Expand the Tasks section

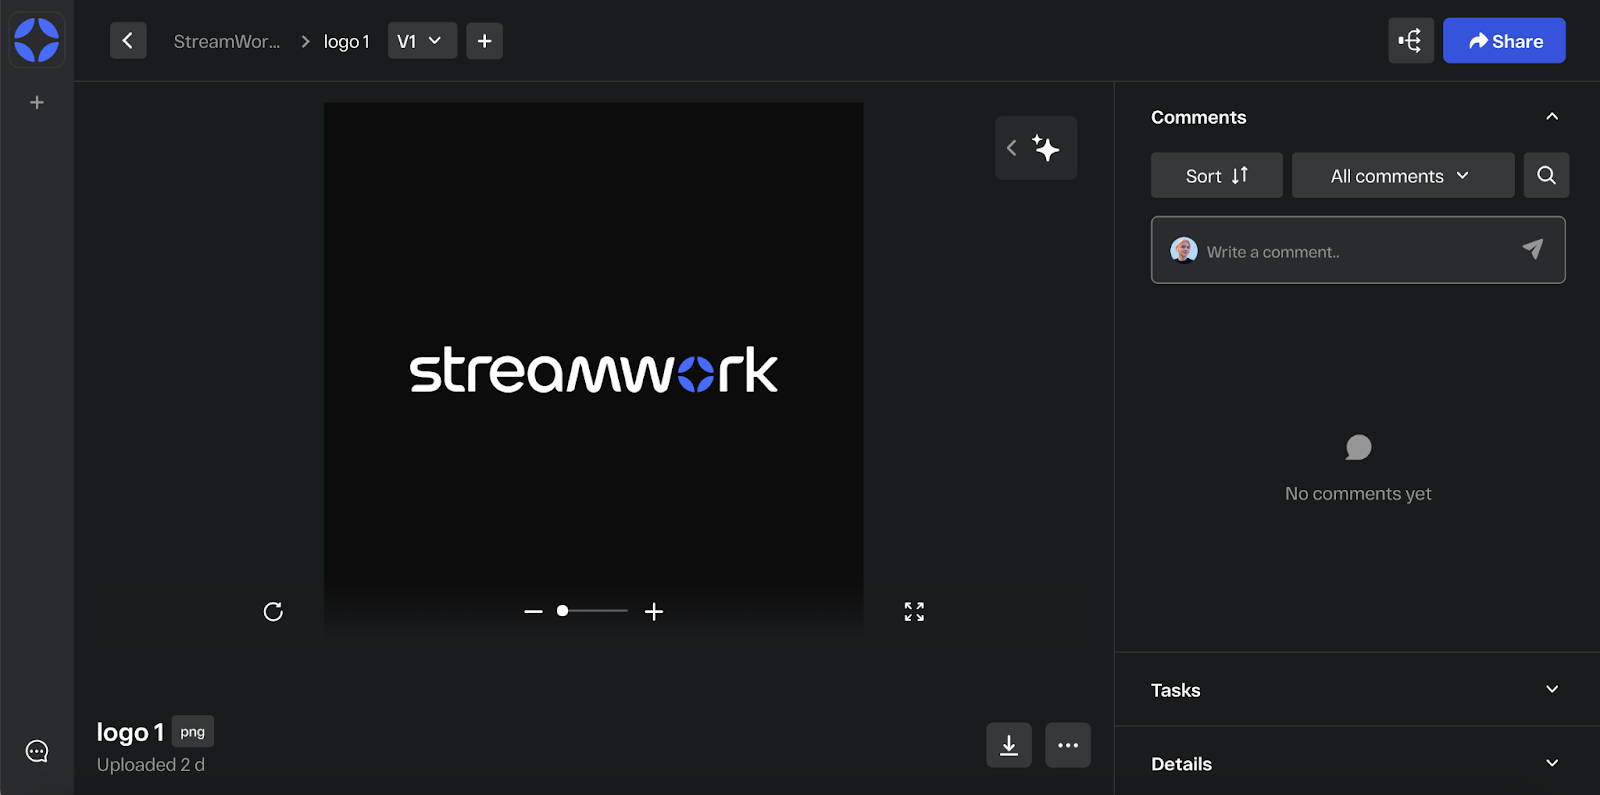coord(1552,689)
